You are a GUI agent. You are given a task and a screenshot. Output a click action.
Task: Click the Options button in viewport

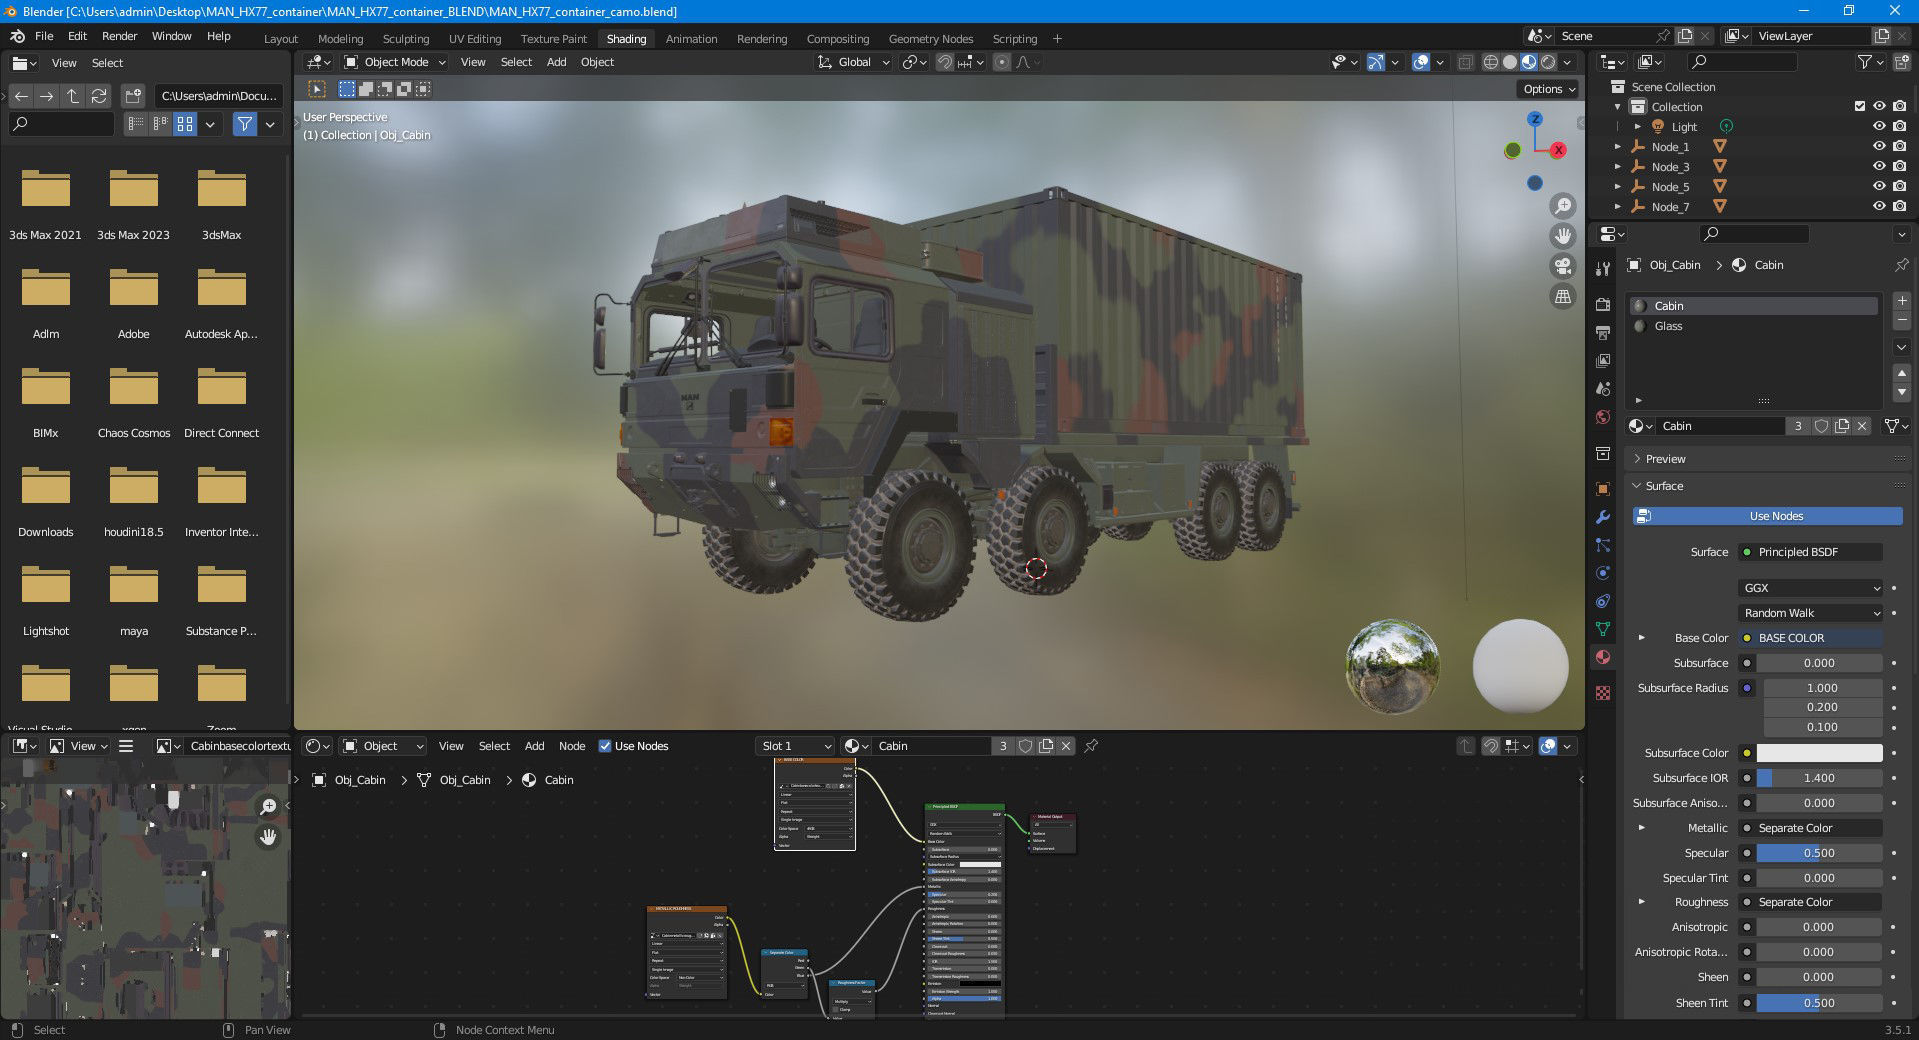[1549, 89]
